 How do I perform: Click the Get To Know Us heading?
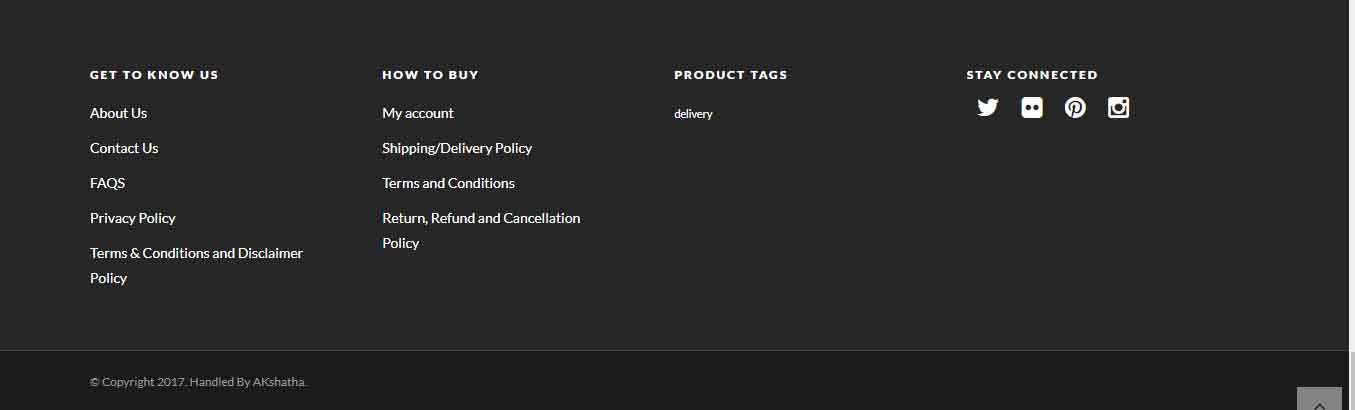pos(154,75)
